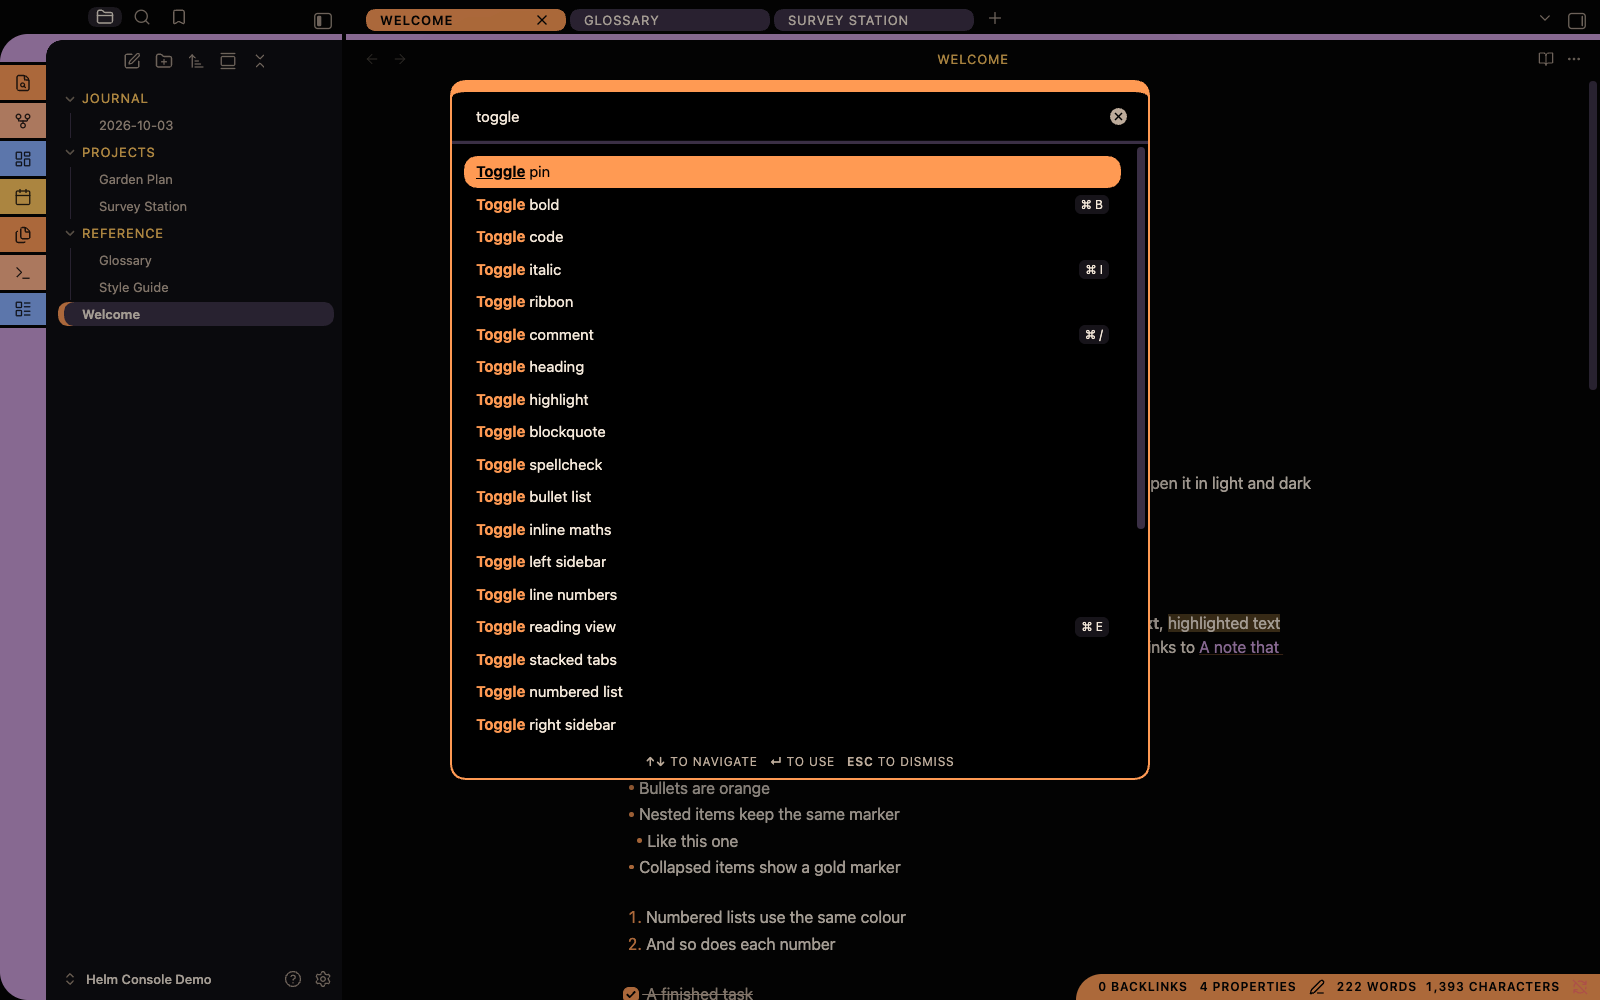Select the Toggle reading view command
The width and height of the screenshot is (1600, 1000).
pyautogui.click(x=792, y=627)
